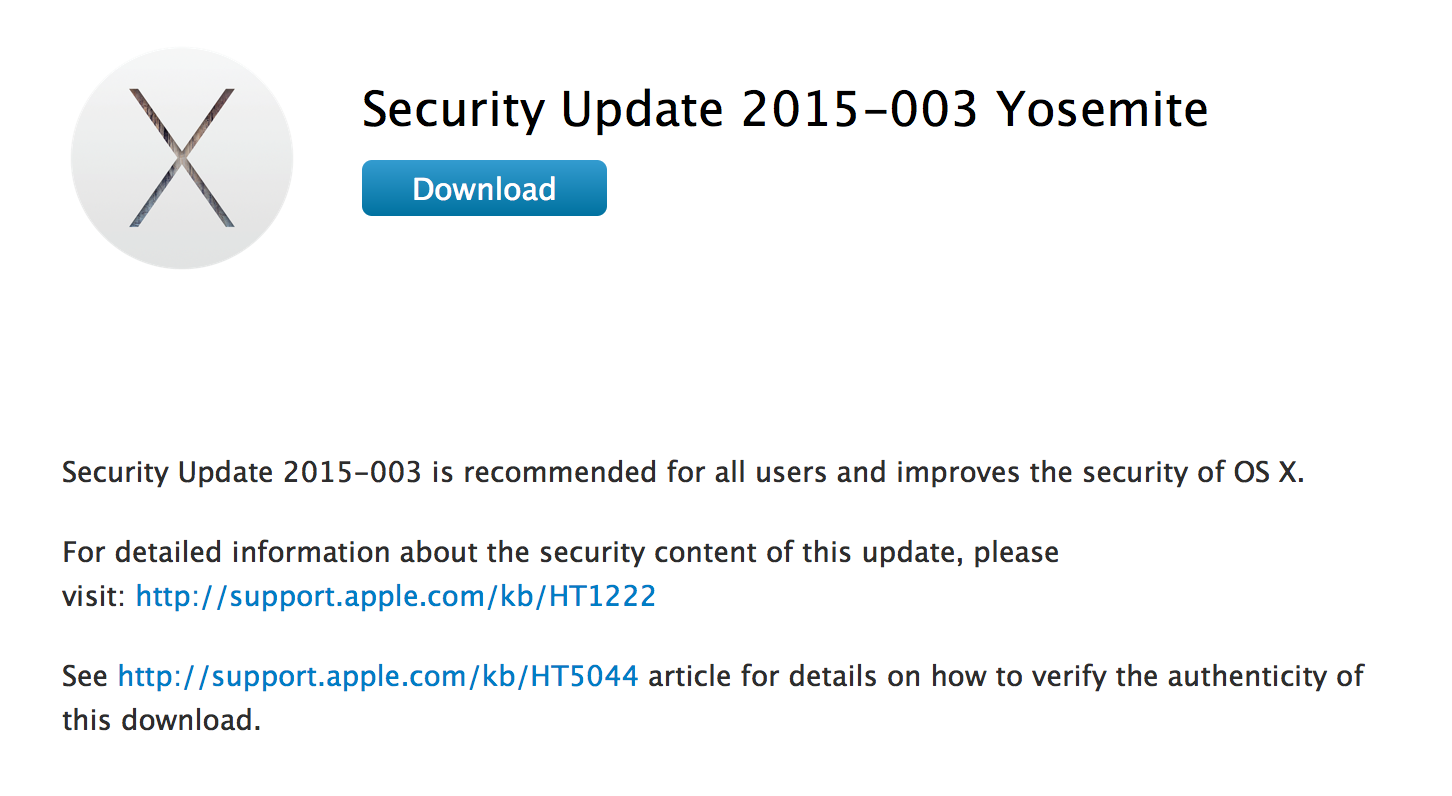Viewport: 1452px width, 796px height.
Task: Click the authenticity verification paragraph
Action: pos(700,675)
